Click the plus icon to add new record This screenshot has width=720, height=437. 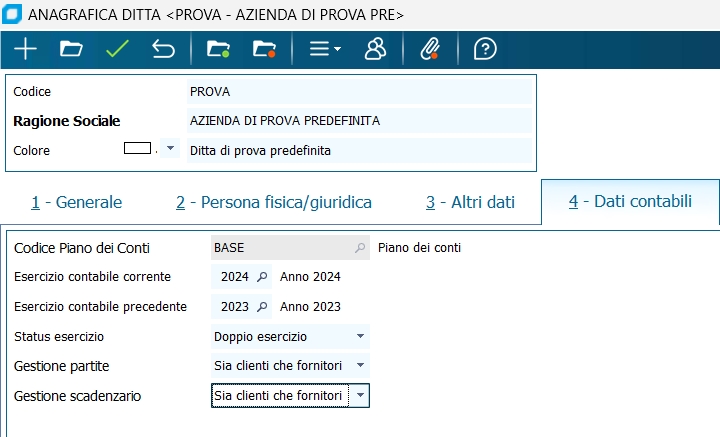point(25,49)
